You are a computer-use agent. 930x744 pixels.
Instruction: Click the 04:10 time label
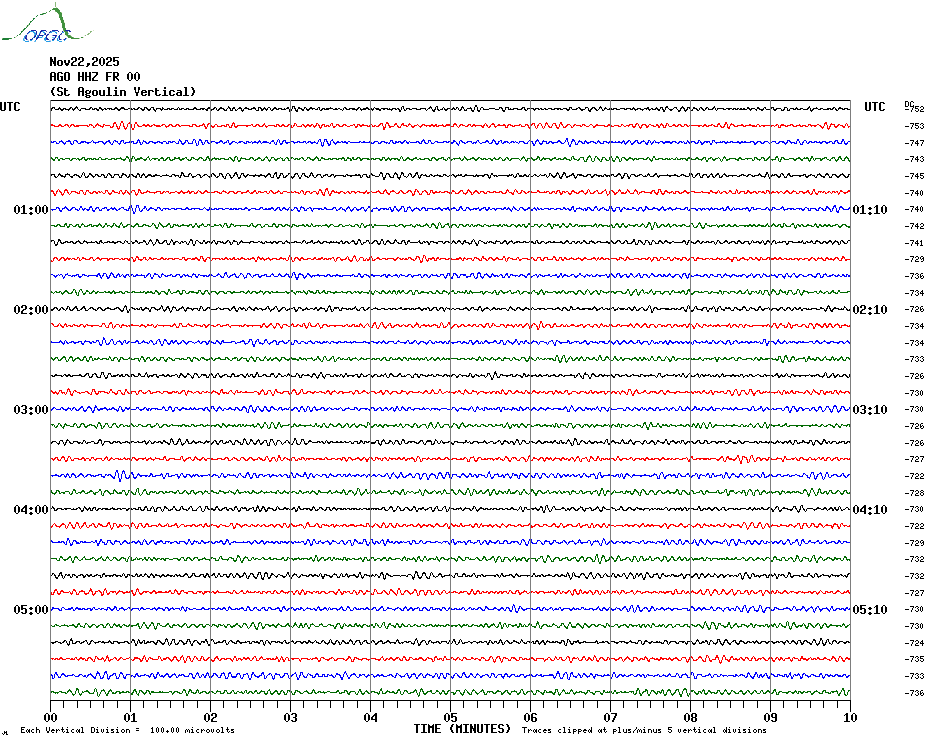[870, 510]
